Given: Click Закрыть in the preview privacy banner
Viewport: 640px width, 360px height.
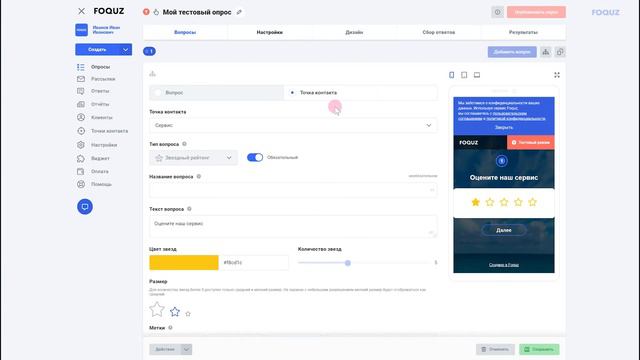Looking at the screenshot, I should tap(504, 127).
